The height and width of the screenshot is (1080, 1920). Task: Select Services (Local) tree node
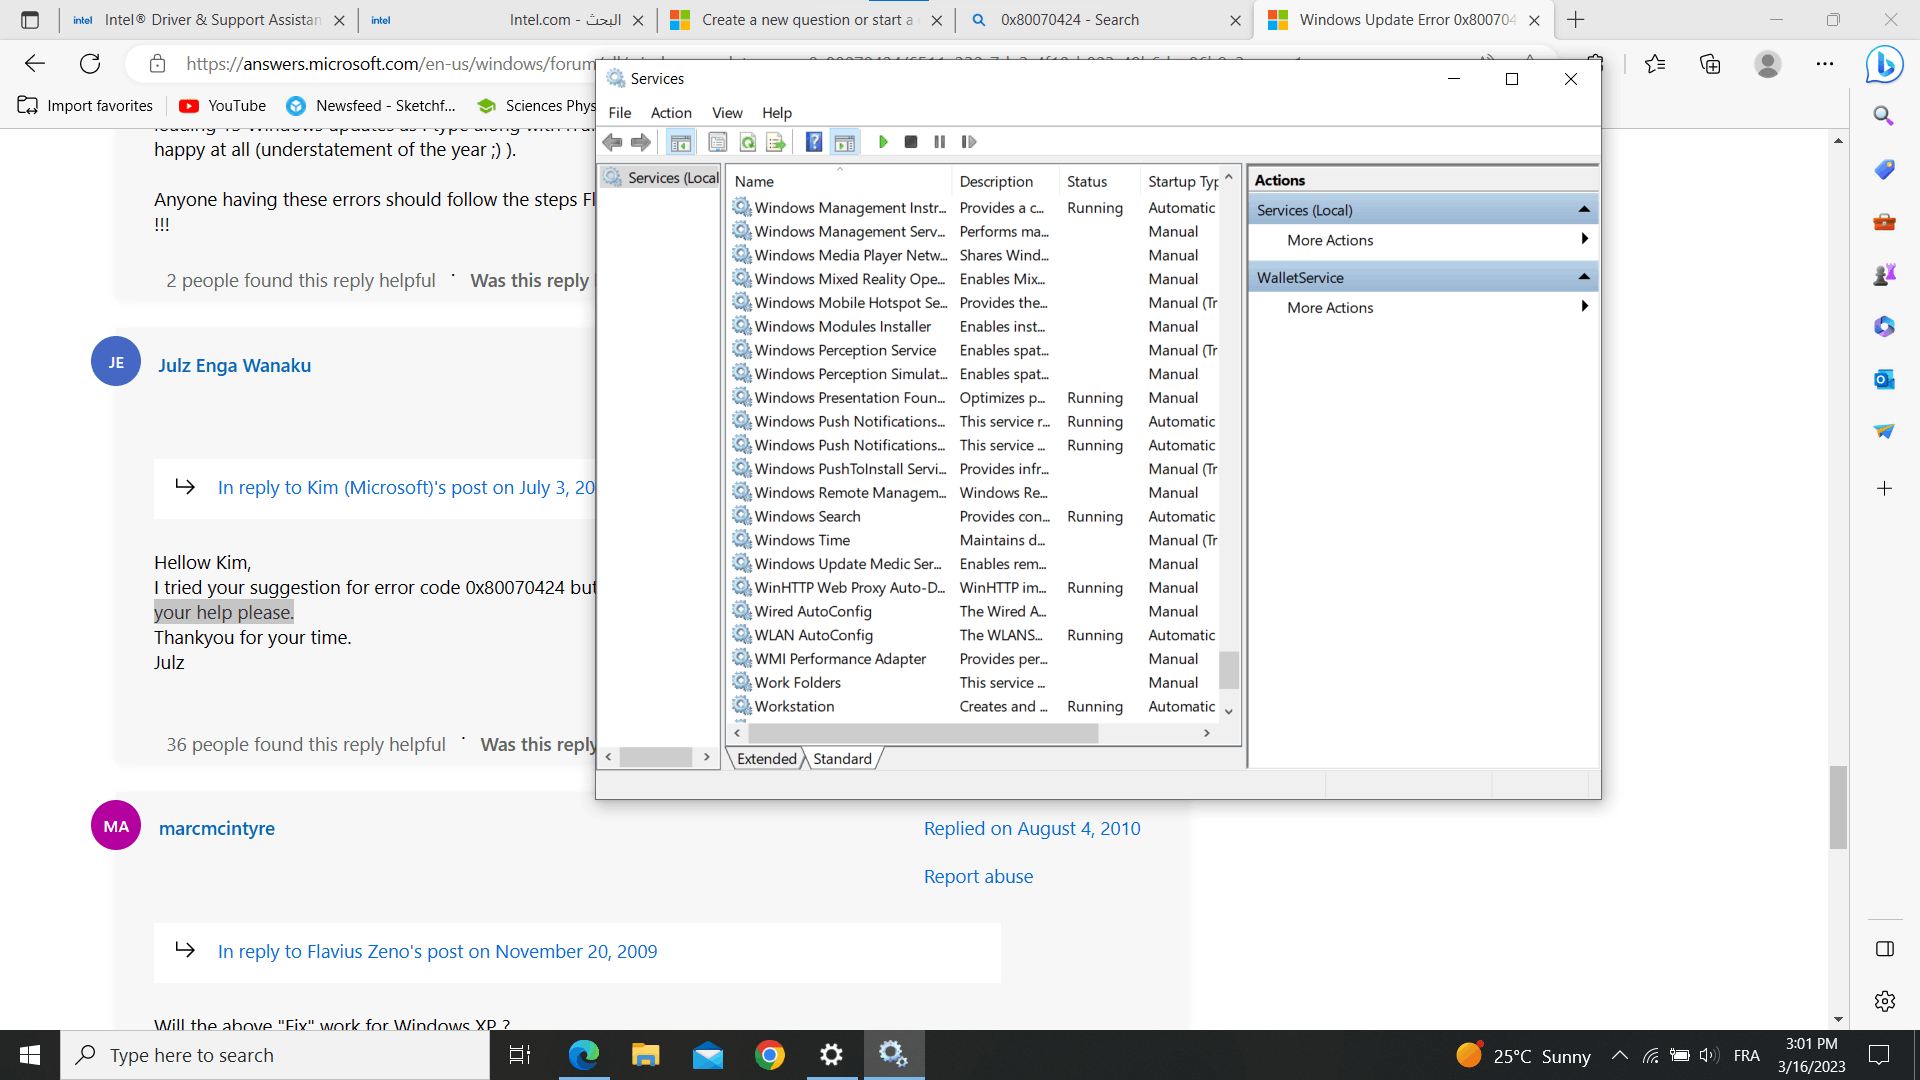click(x=662, y=178)
